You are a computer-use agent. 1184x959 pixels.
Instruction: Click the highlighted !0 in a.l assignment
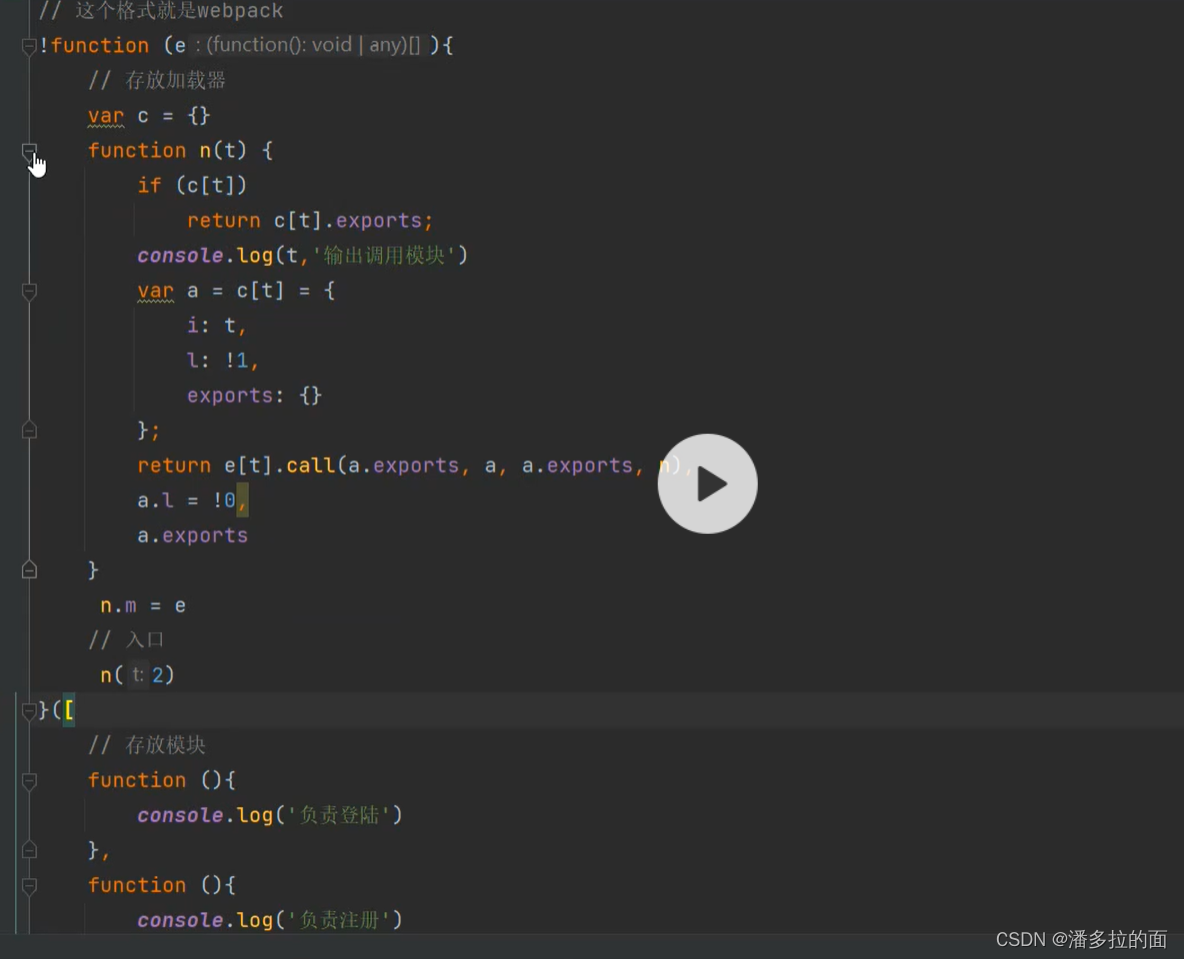coord(230,500)
